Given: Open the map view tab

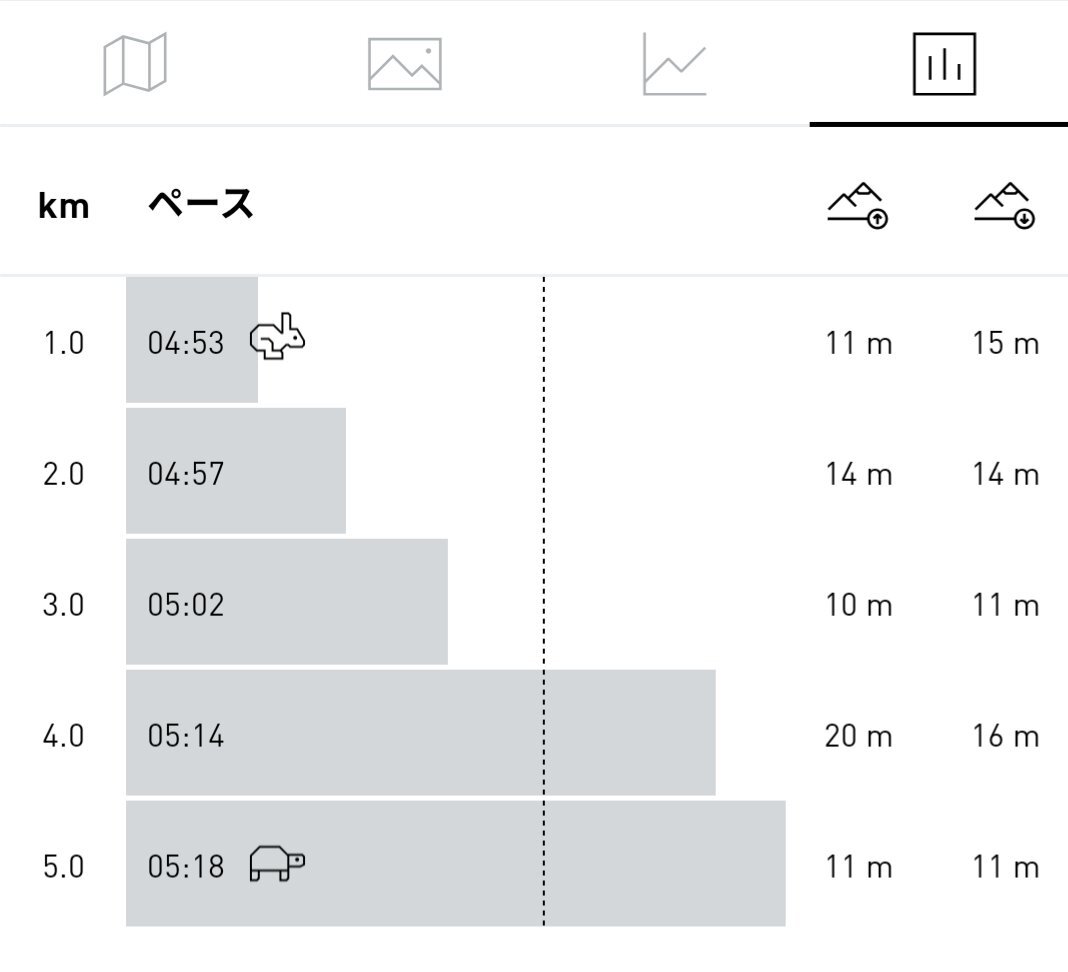Looking at the screenshot, I should click(135, 64).
